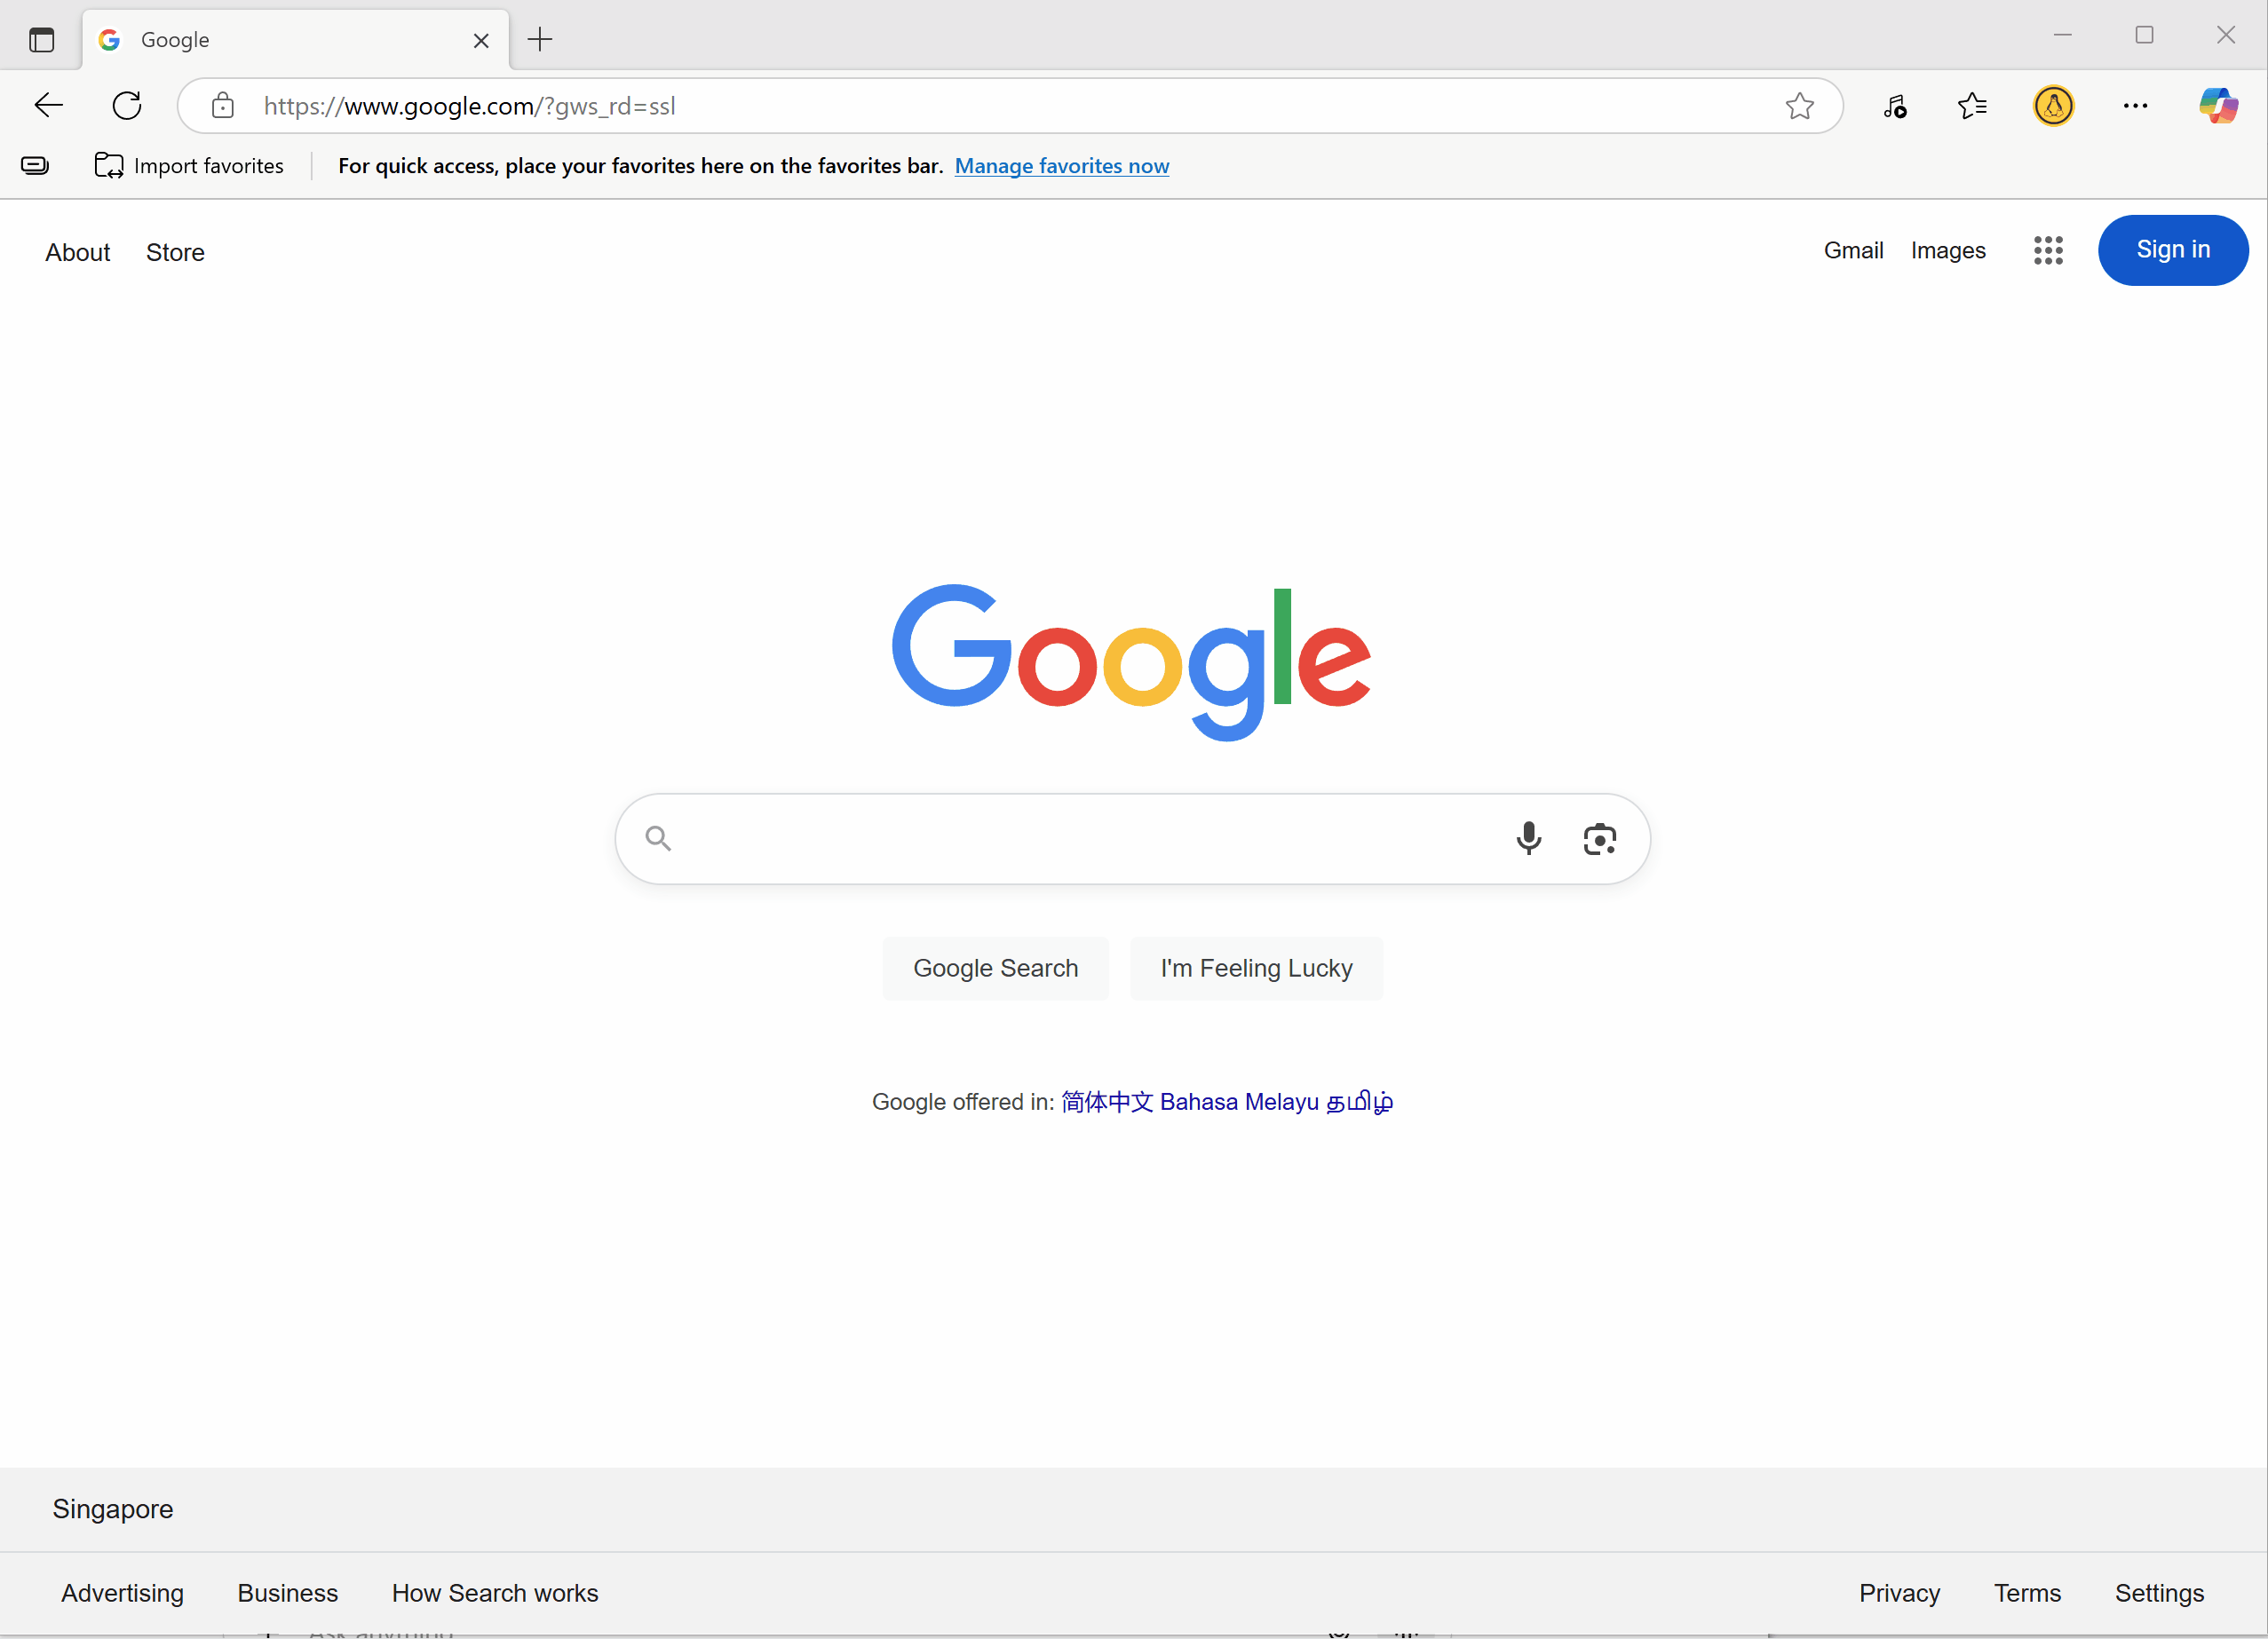Open tab actions menu icon
The image size is (2268, 1639).
point(41,40)
